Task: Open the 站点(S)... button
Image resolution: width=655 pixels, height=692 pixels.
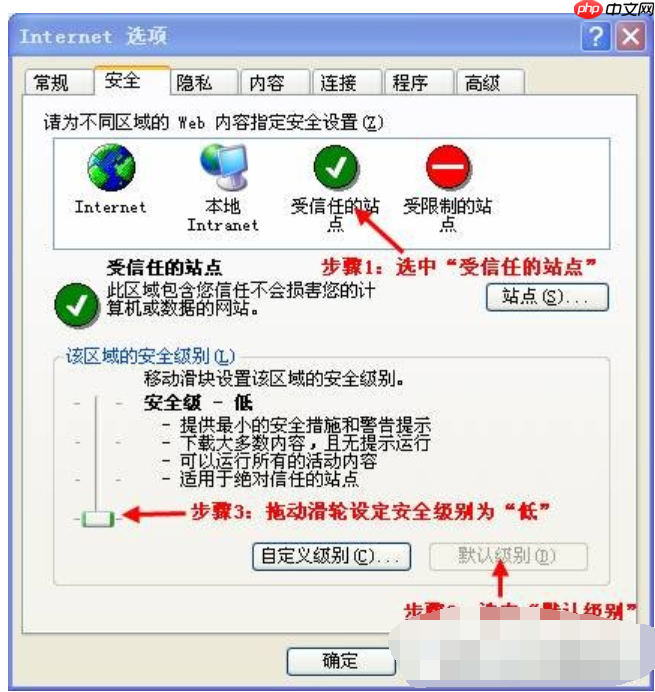Action: (547, 297)
